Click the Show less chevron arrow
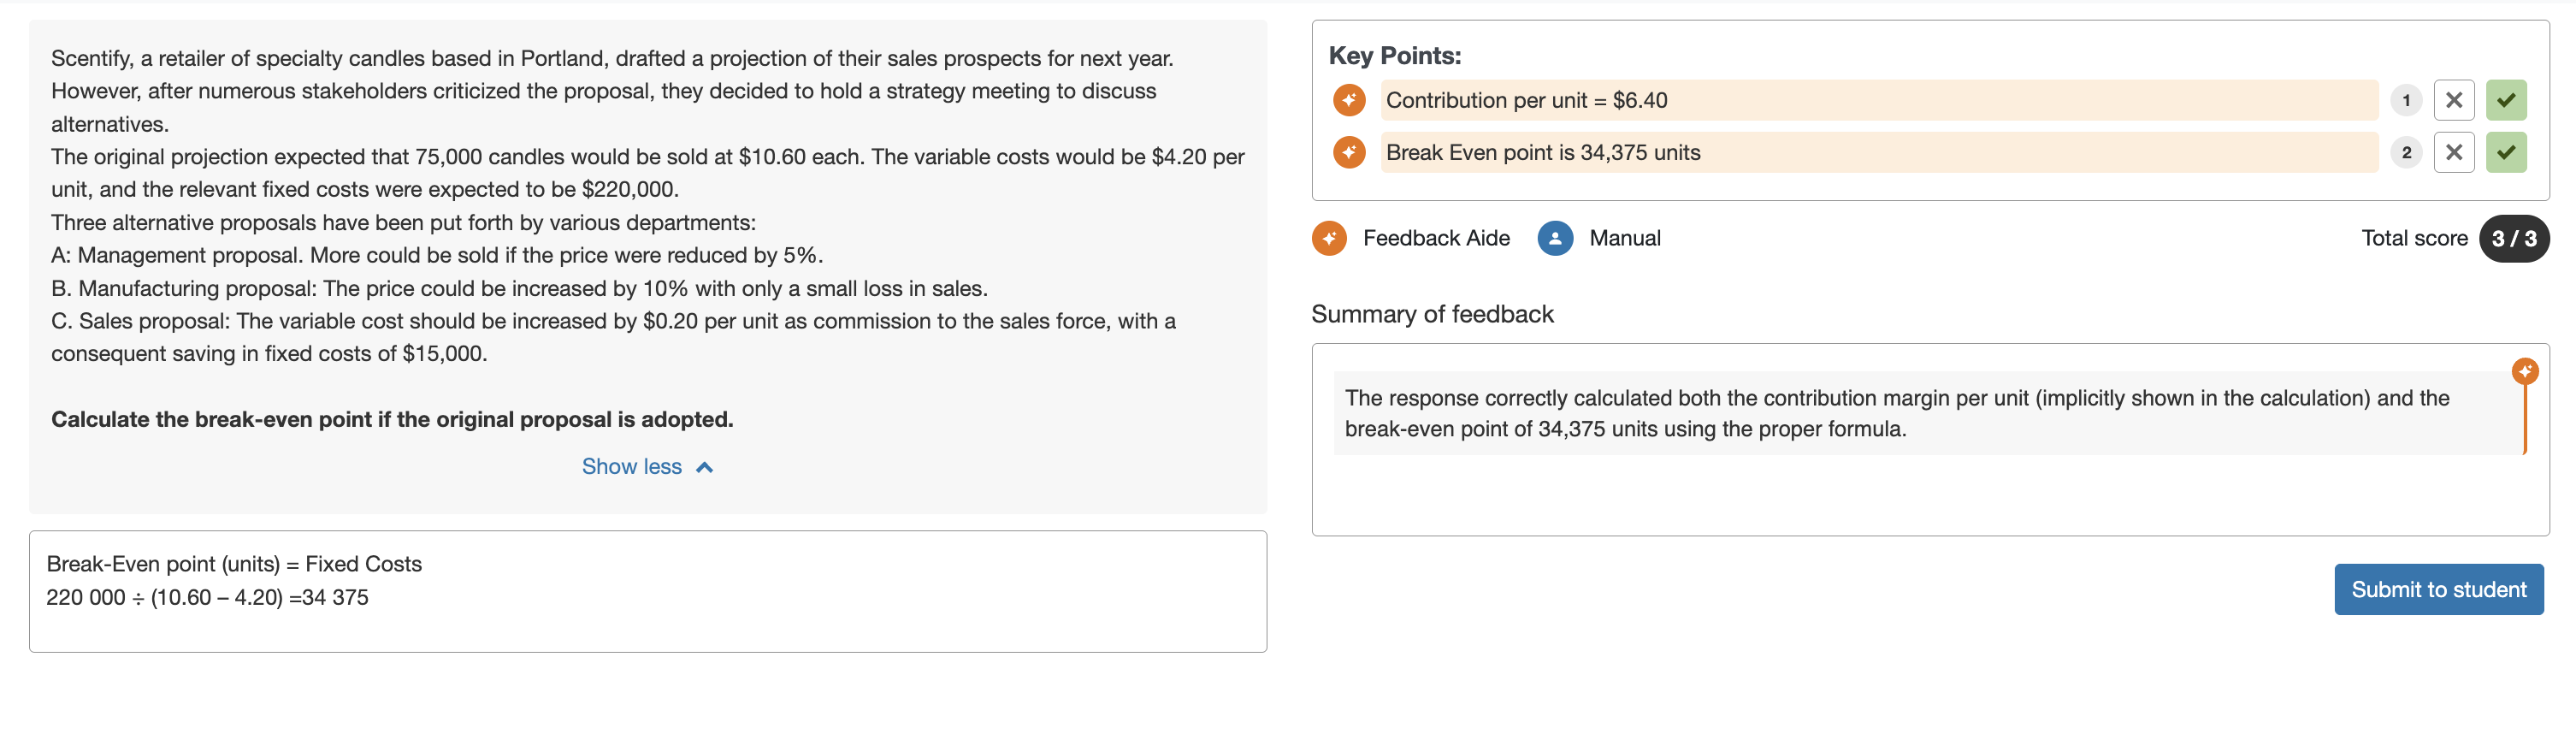The height and width of the screenshot is (734, 2576). coord(705,467)
